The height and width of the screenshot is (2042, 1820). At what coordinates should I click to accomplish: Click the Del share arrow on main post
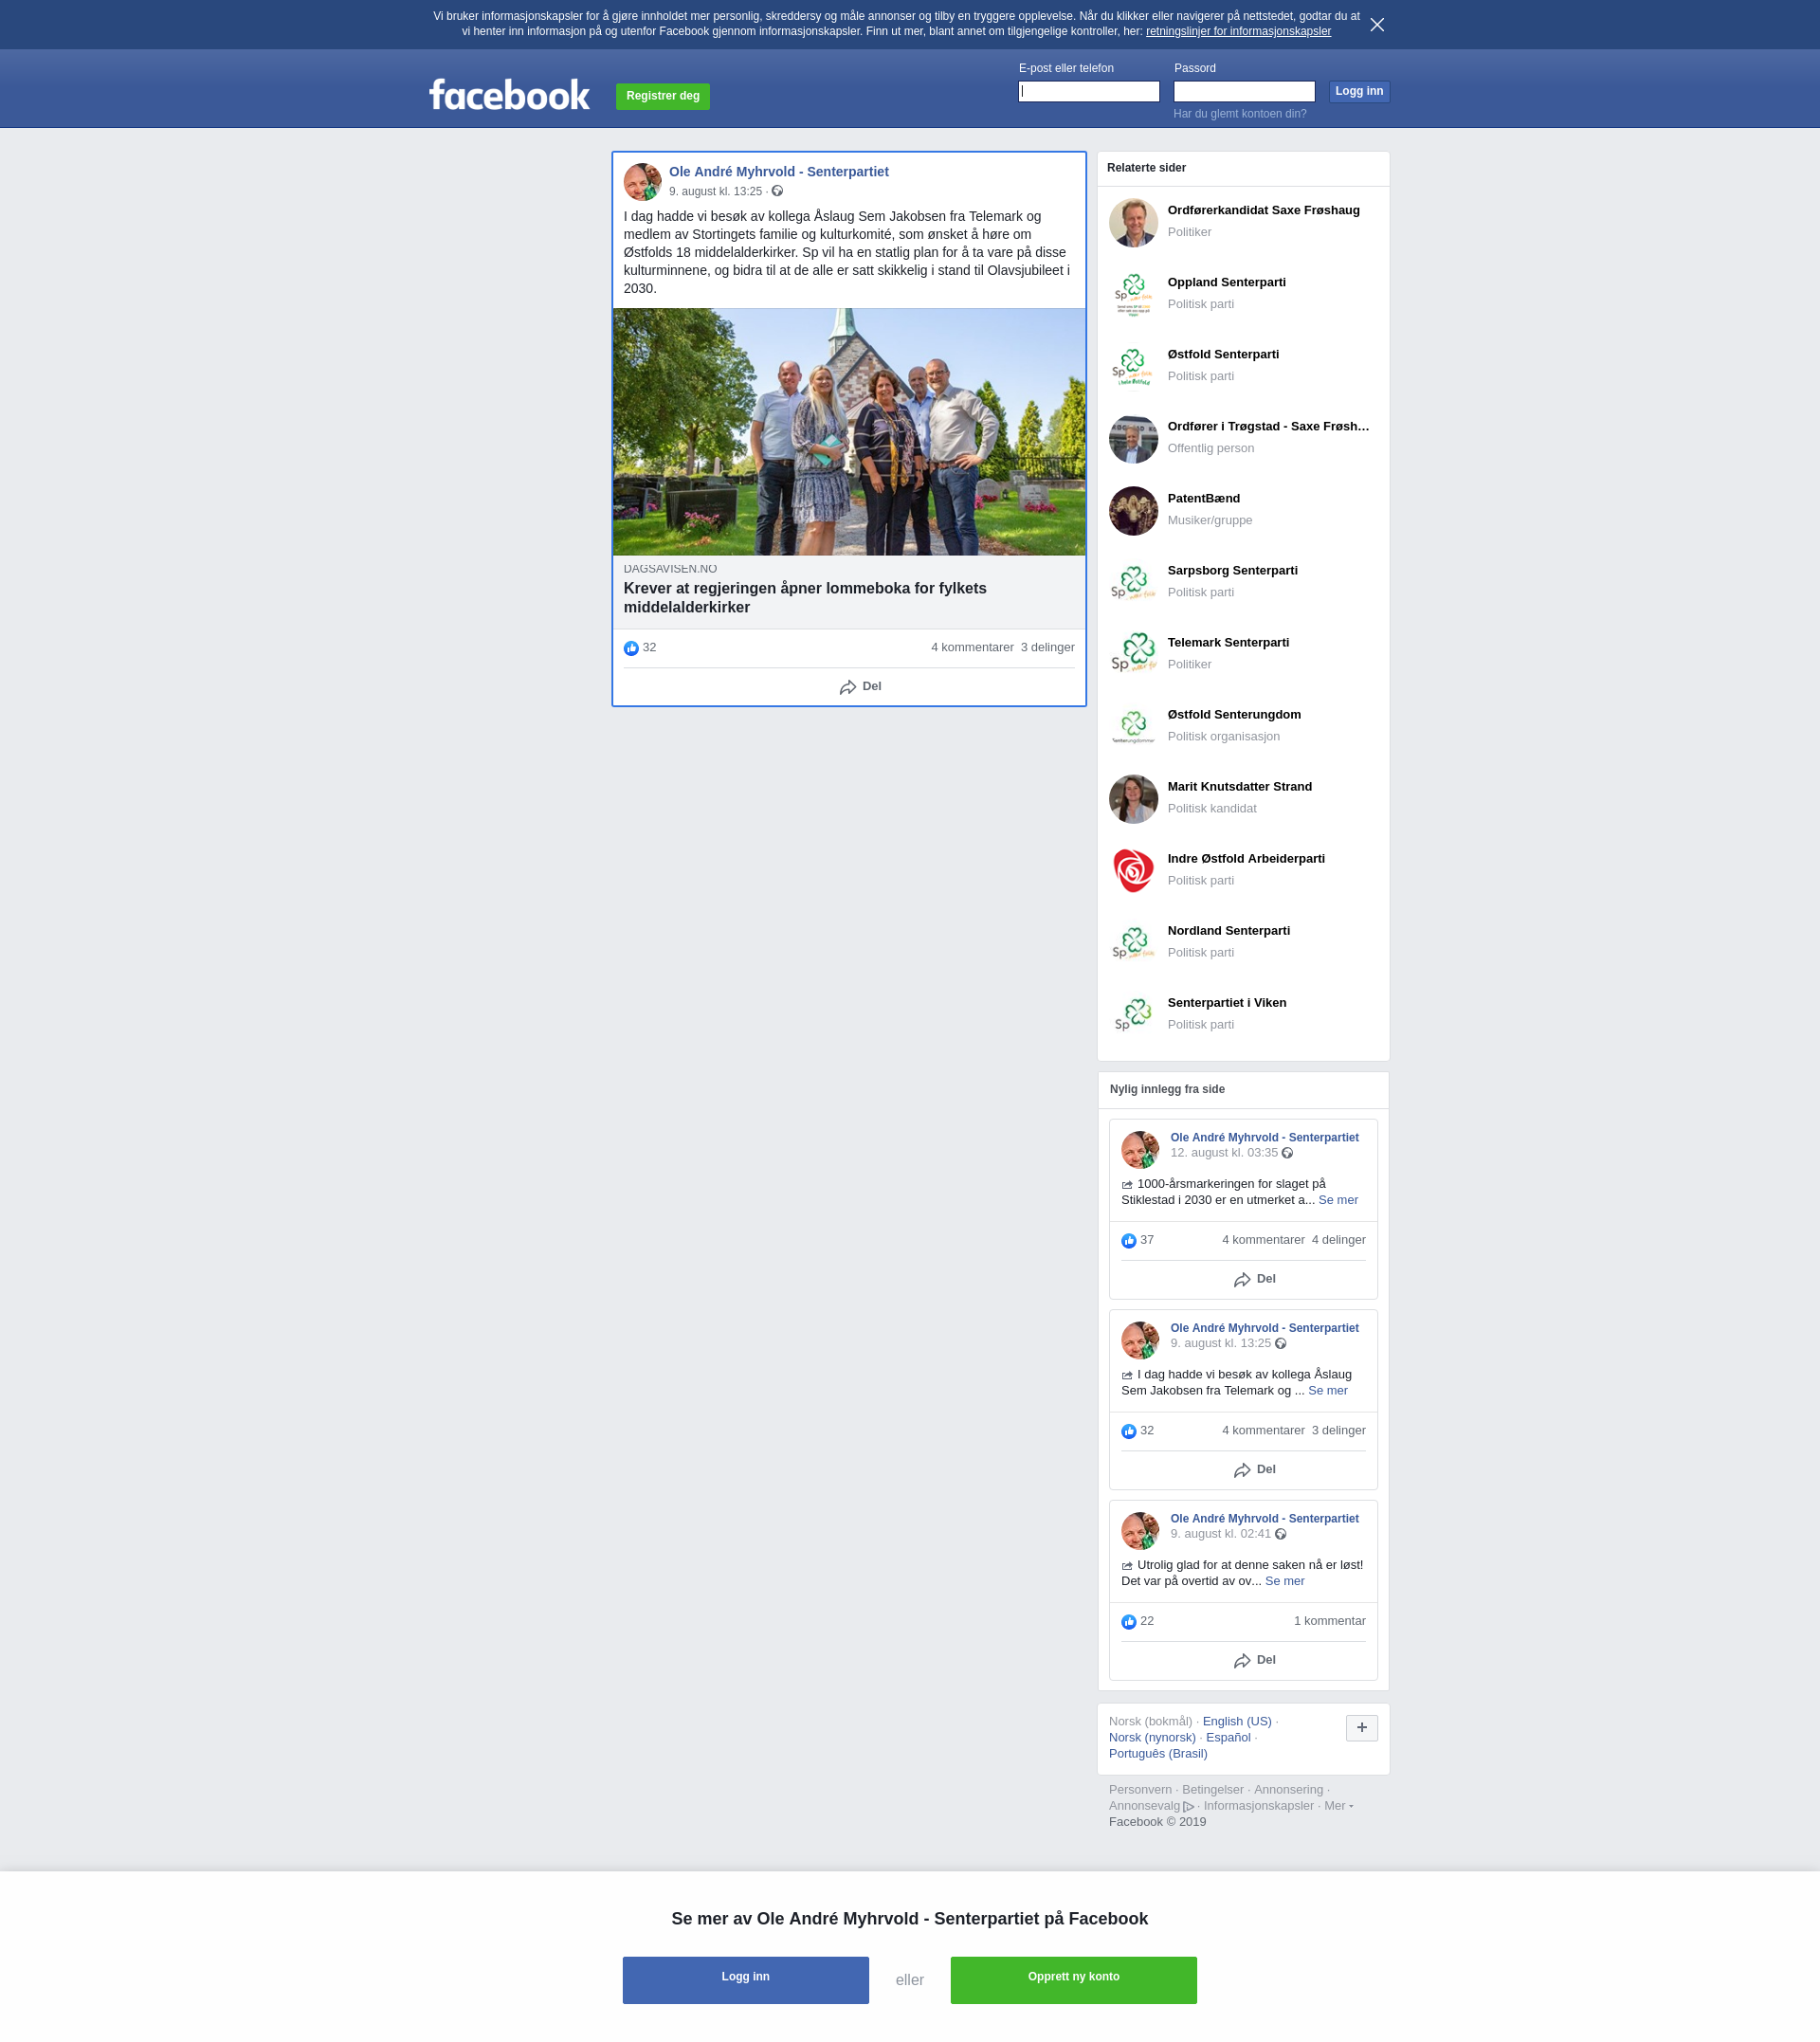pyautogui.click(x=848, y=687)
